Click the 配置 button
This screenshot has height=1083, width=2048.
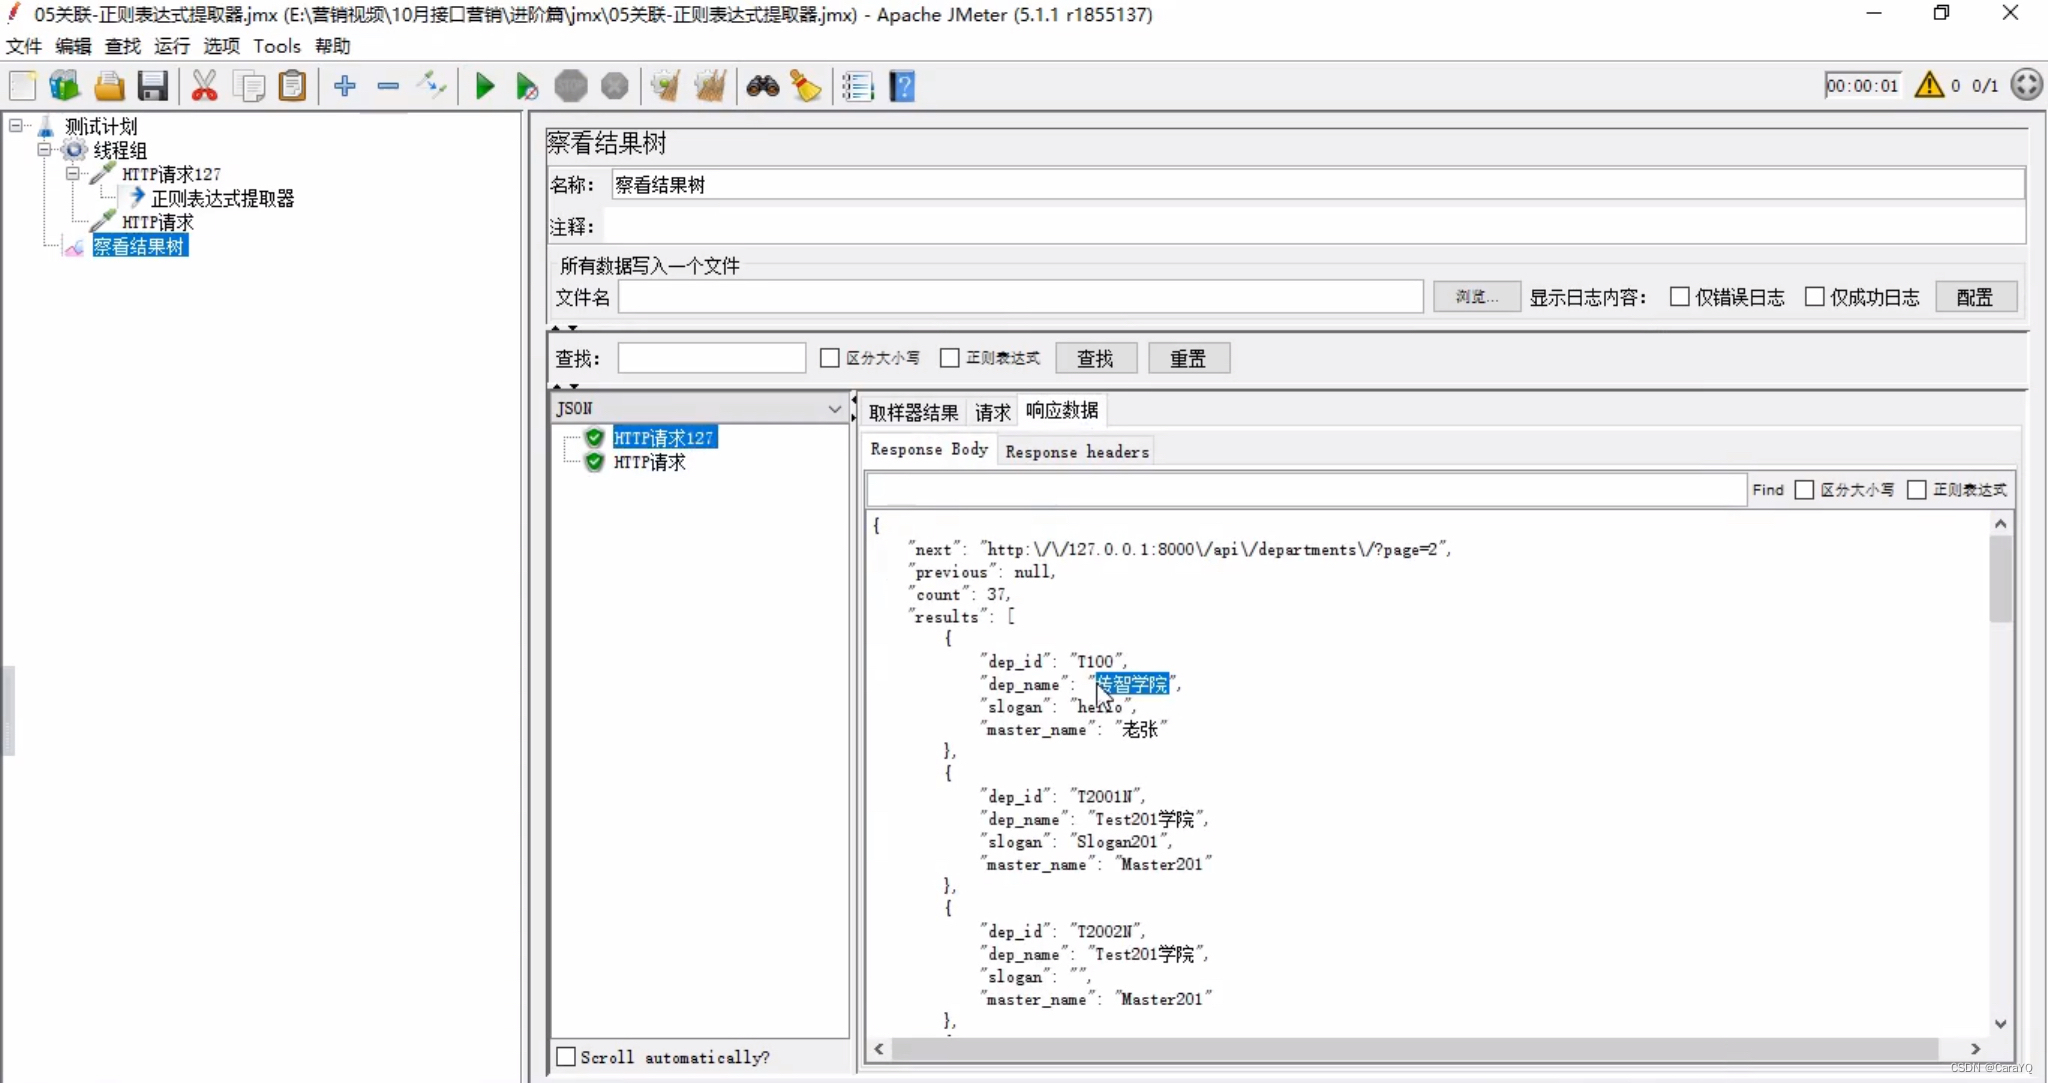1975,297
